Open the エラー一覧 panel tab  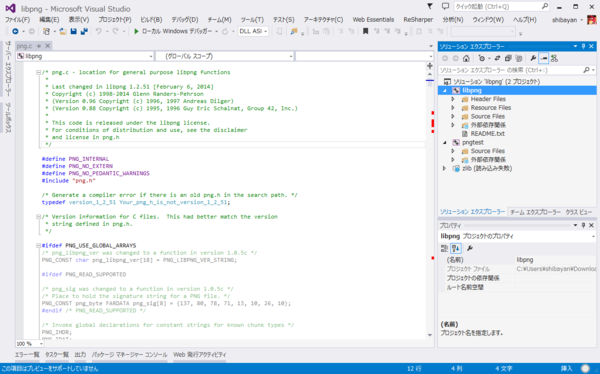pyautogui.click(x=27, y=355)
